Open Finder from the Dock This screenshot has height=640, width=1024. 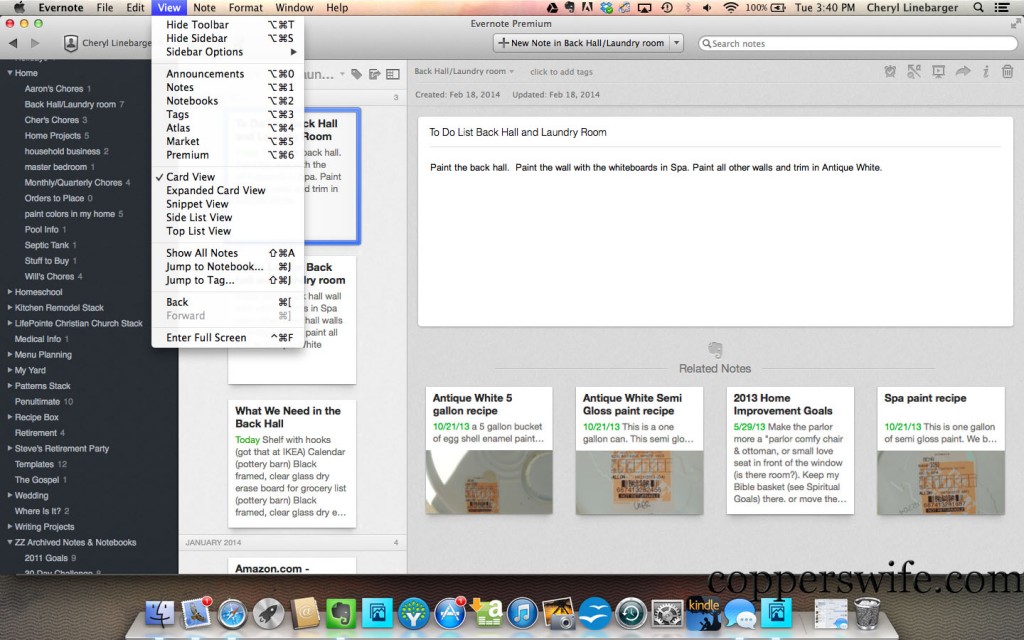point(160,613)
